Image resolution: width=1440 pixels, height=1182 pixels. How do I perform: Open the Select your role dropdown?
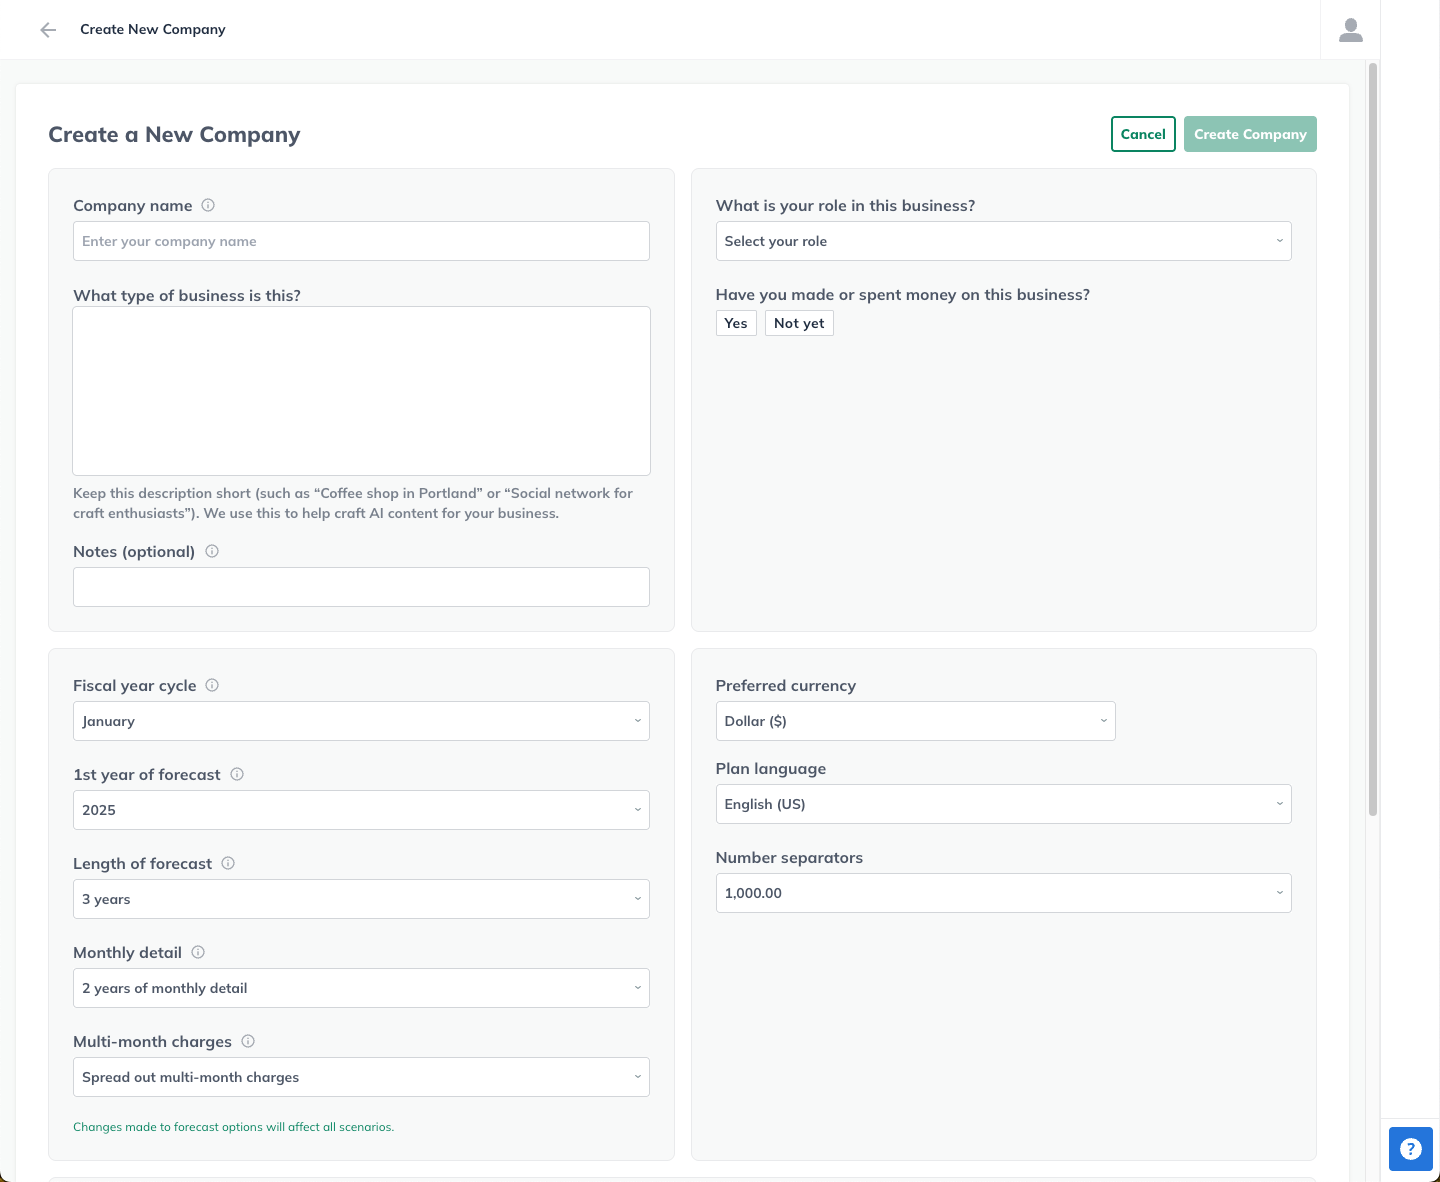(1003, 241)
